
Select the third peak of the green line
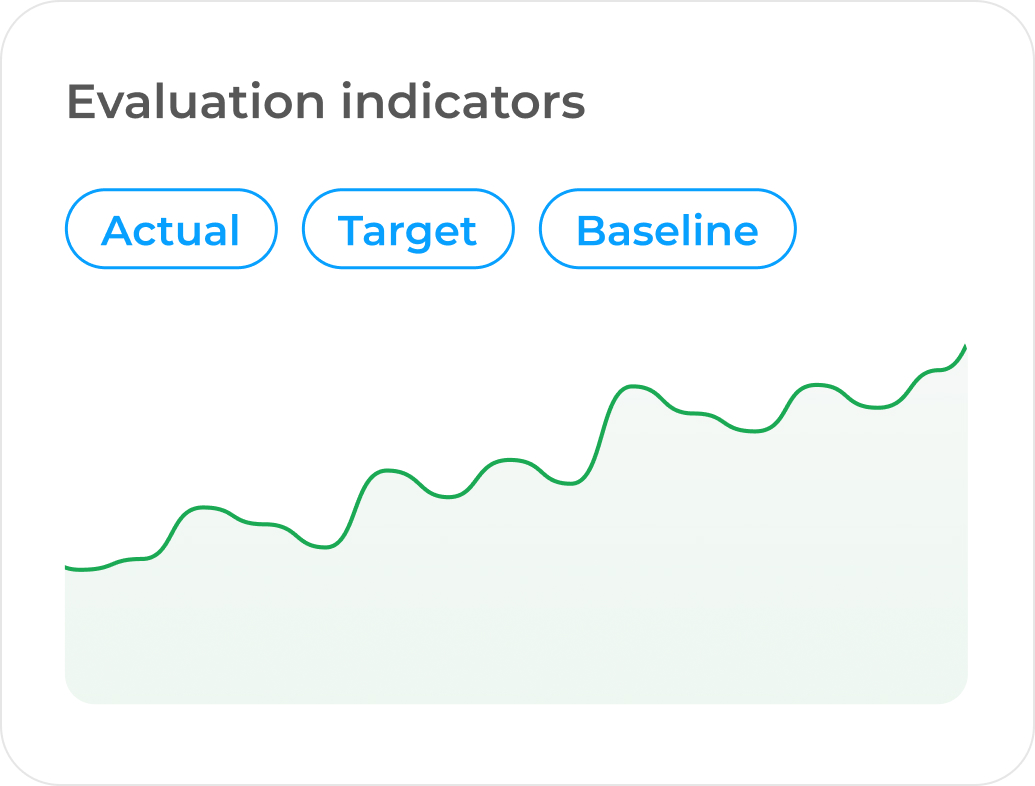(x=510, y=459)
